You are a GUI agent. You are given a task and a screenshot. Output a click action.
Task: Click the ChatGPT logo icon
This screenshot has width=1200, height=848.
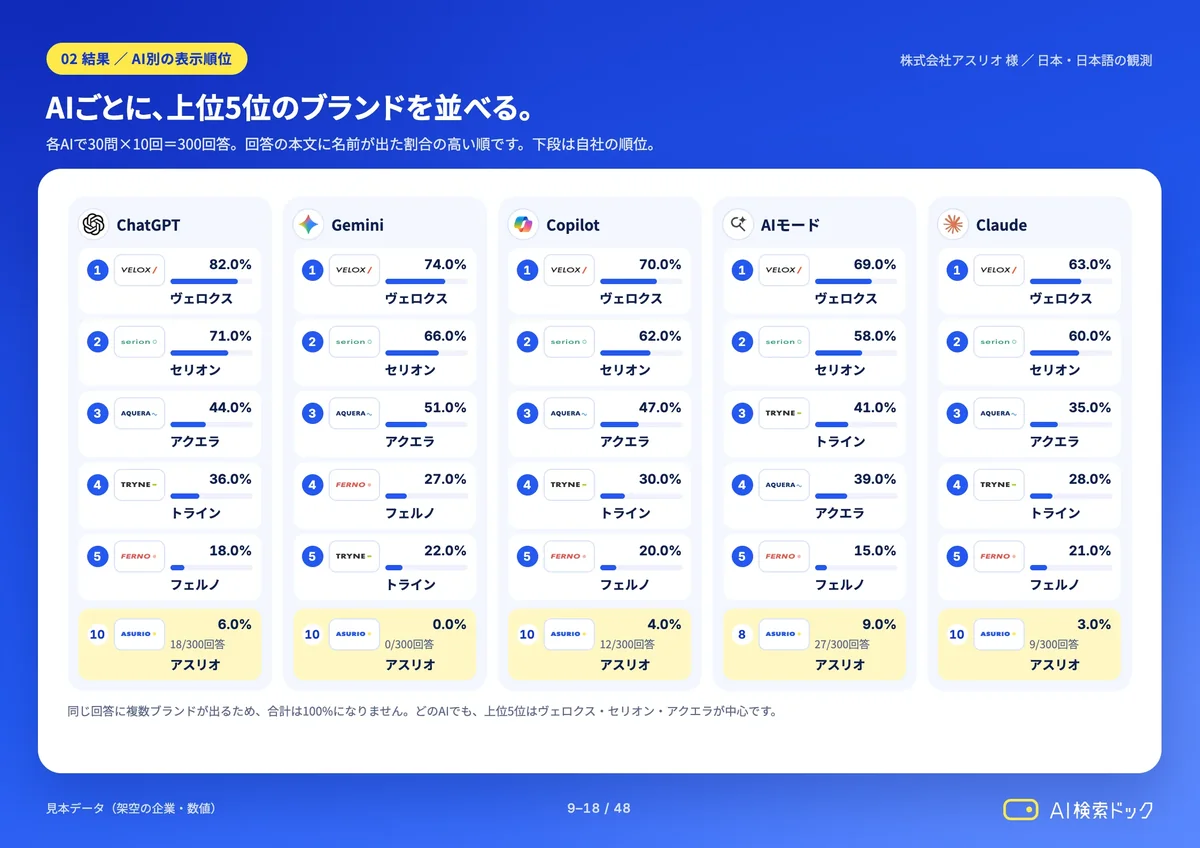click(x=94, y=225)
